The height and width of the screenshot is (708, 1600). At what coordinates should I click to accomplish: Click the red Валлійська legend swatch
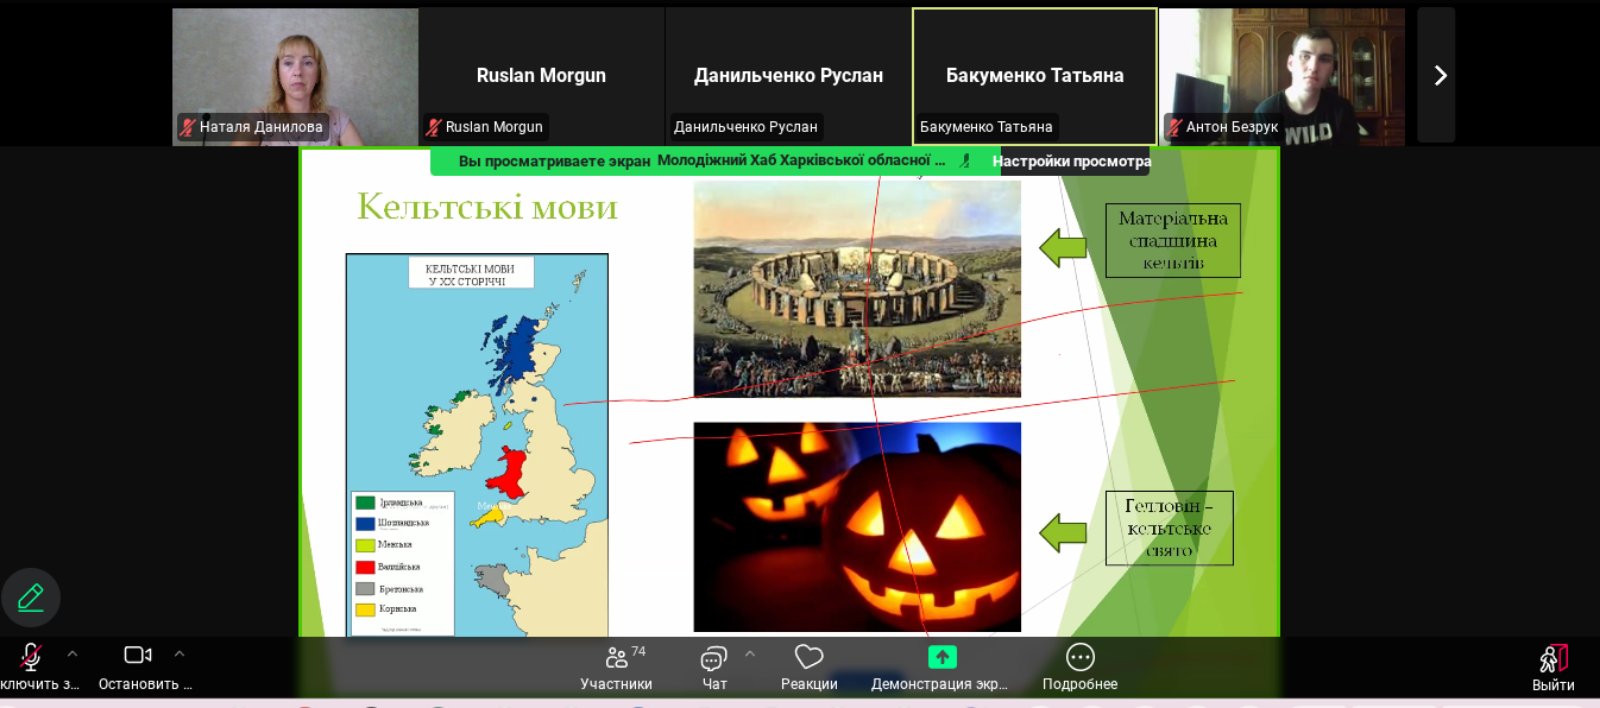coord(365,567)
